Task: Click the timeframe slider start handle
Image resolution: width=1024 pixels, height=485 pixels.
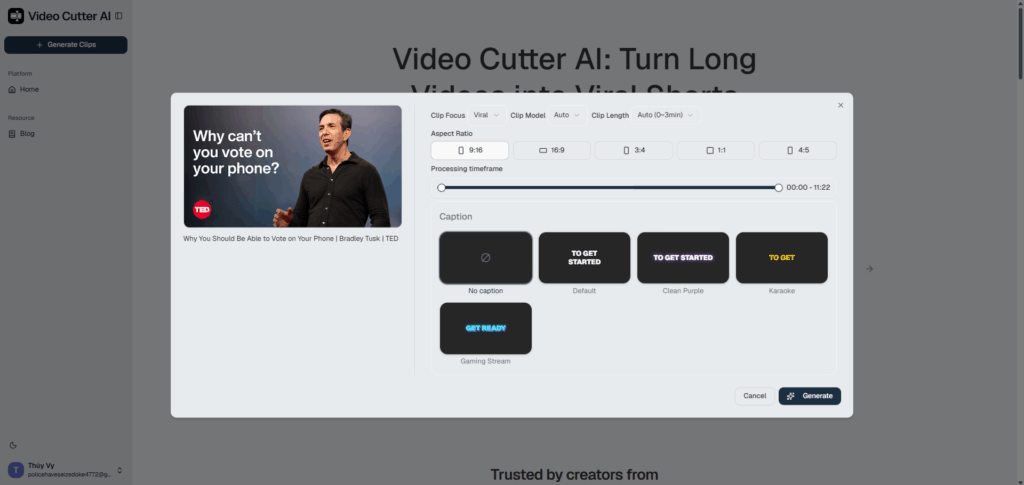Action: (441, 188)
